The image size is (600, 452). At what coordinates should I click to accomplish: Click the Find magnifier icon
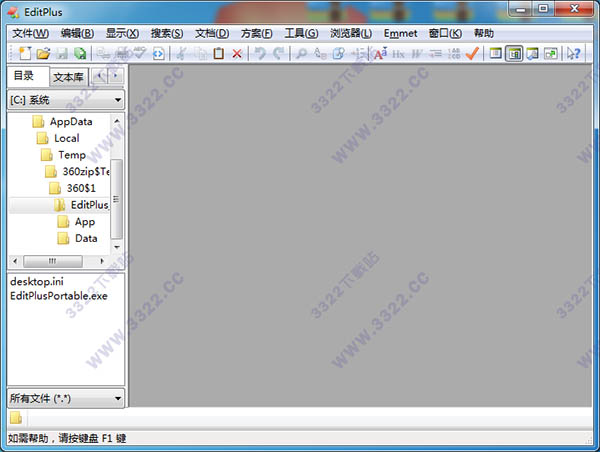click(x=302, y=53)
